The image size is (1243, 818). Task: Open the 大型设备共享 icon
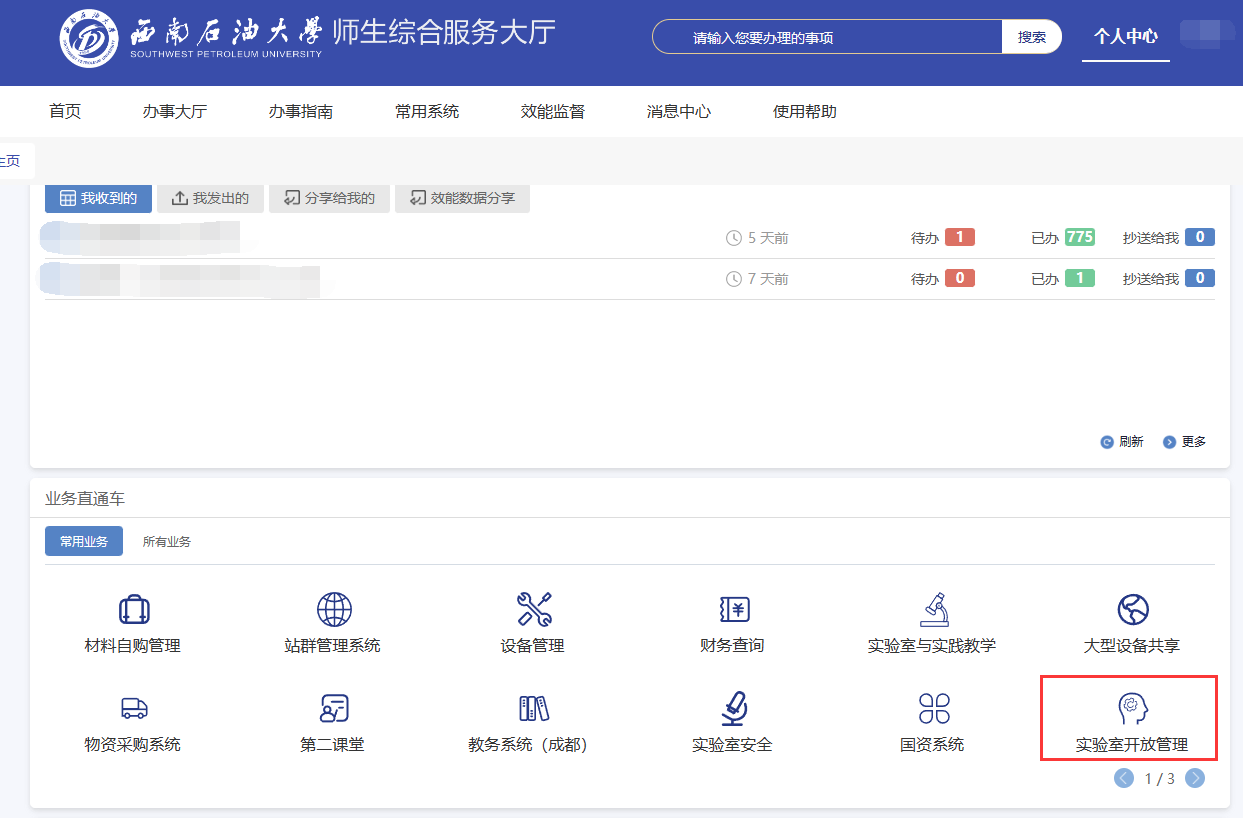tap(1132, 609)
